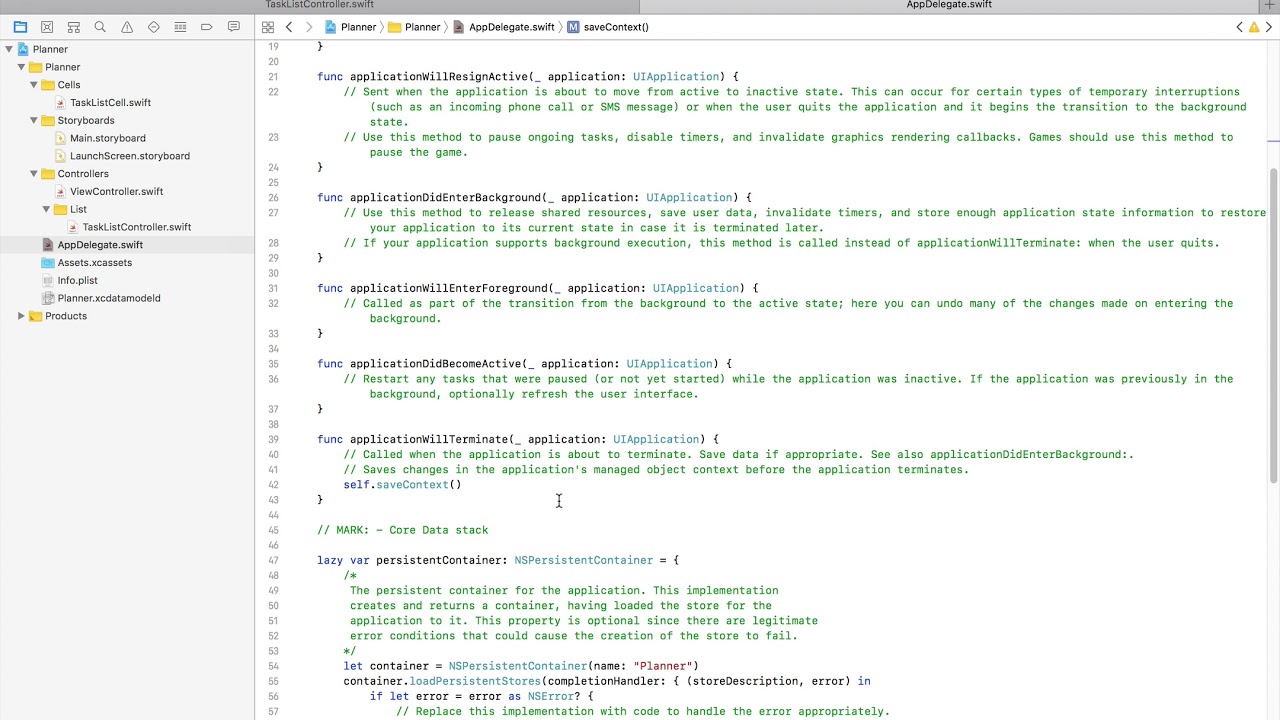The width and height of the screenshot is (1280, 720).
Task: Click line number 31 in gutter
Action: [274, 288]
